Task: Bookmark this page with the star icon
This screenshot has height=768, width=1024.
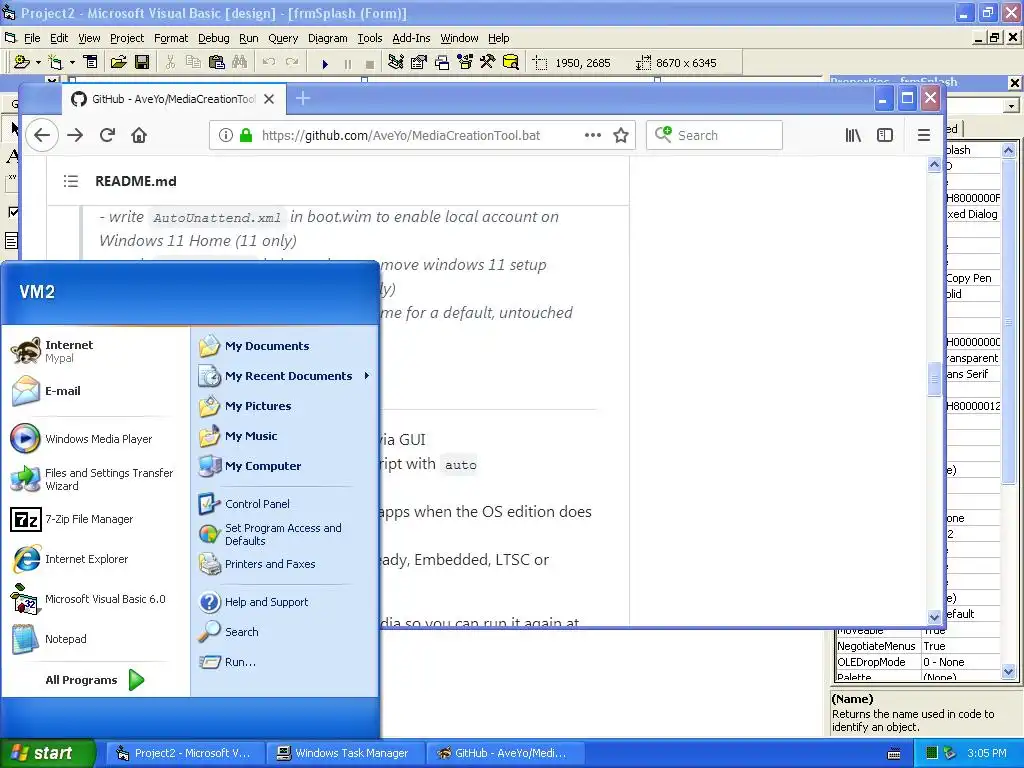Action: pyautogui.click(x=621, y=135)
